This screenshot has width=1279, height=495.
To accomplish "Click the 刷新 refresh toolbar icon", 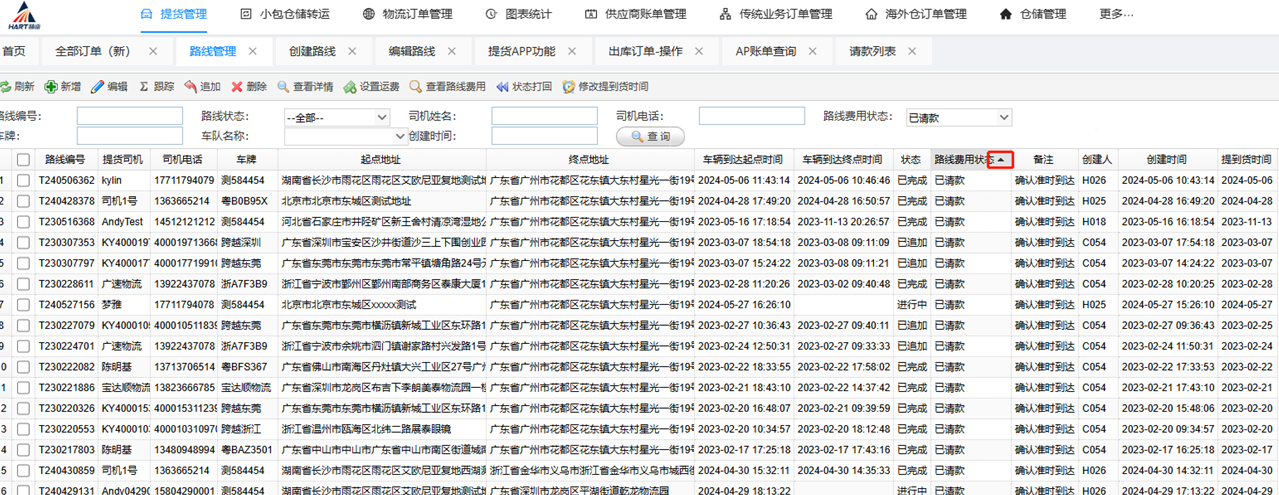I will click(x=6, y=87).
